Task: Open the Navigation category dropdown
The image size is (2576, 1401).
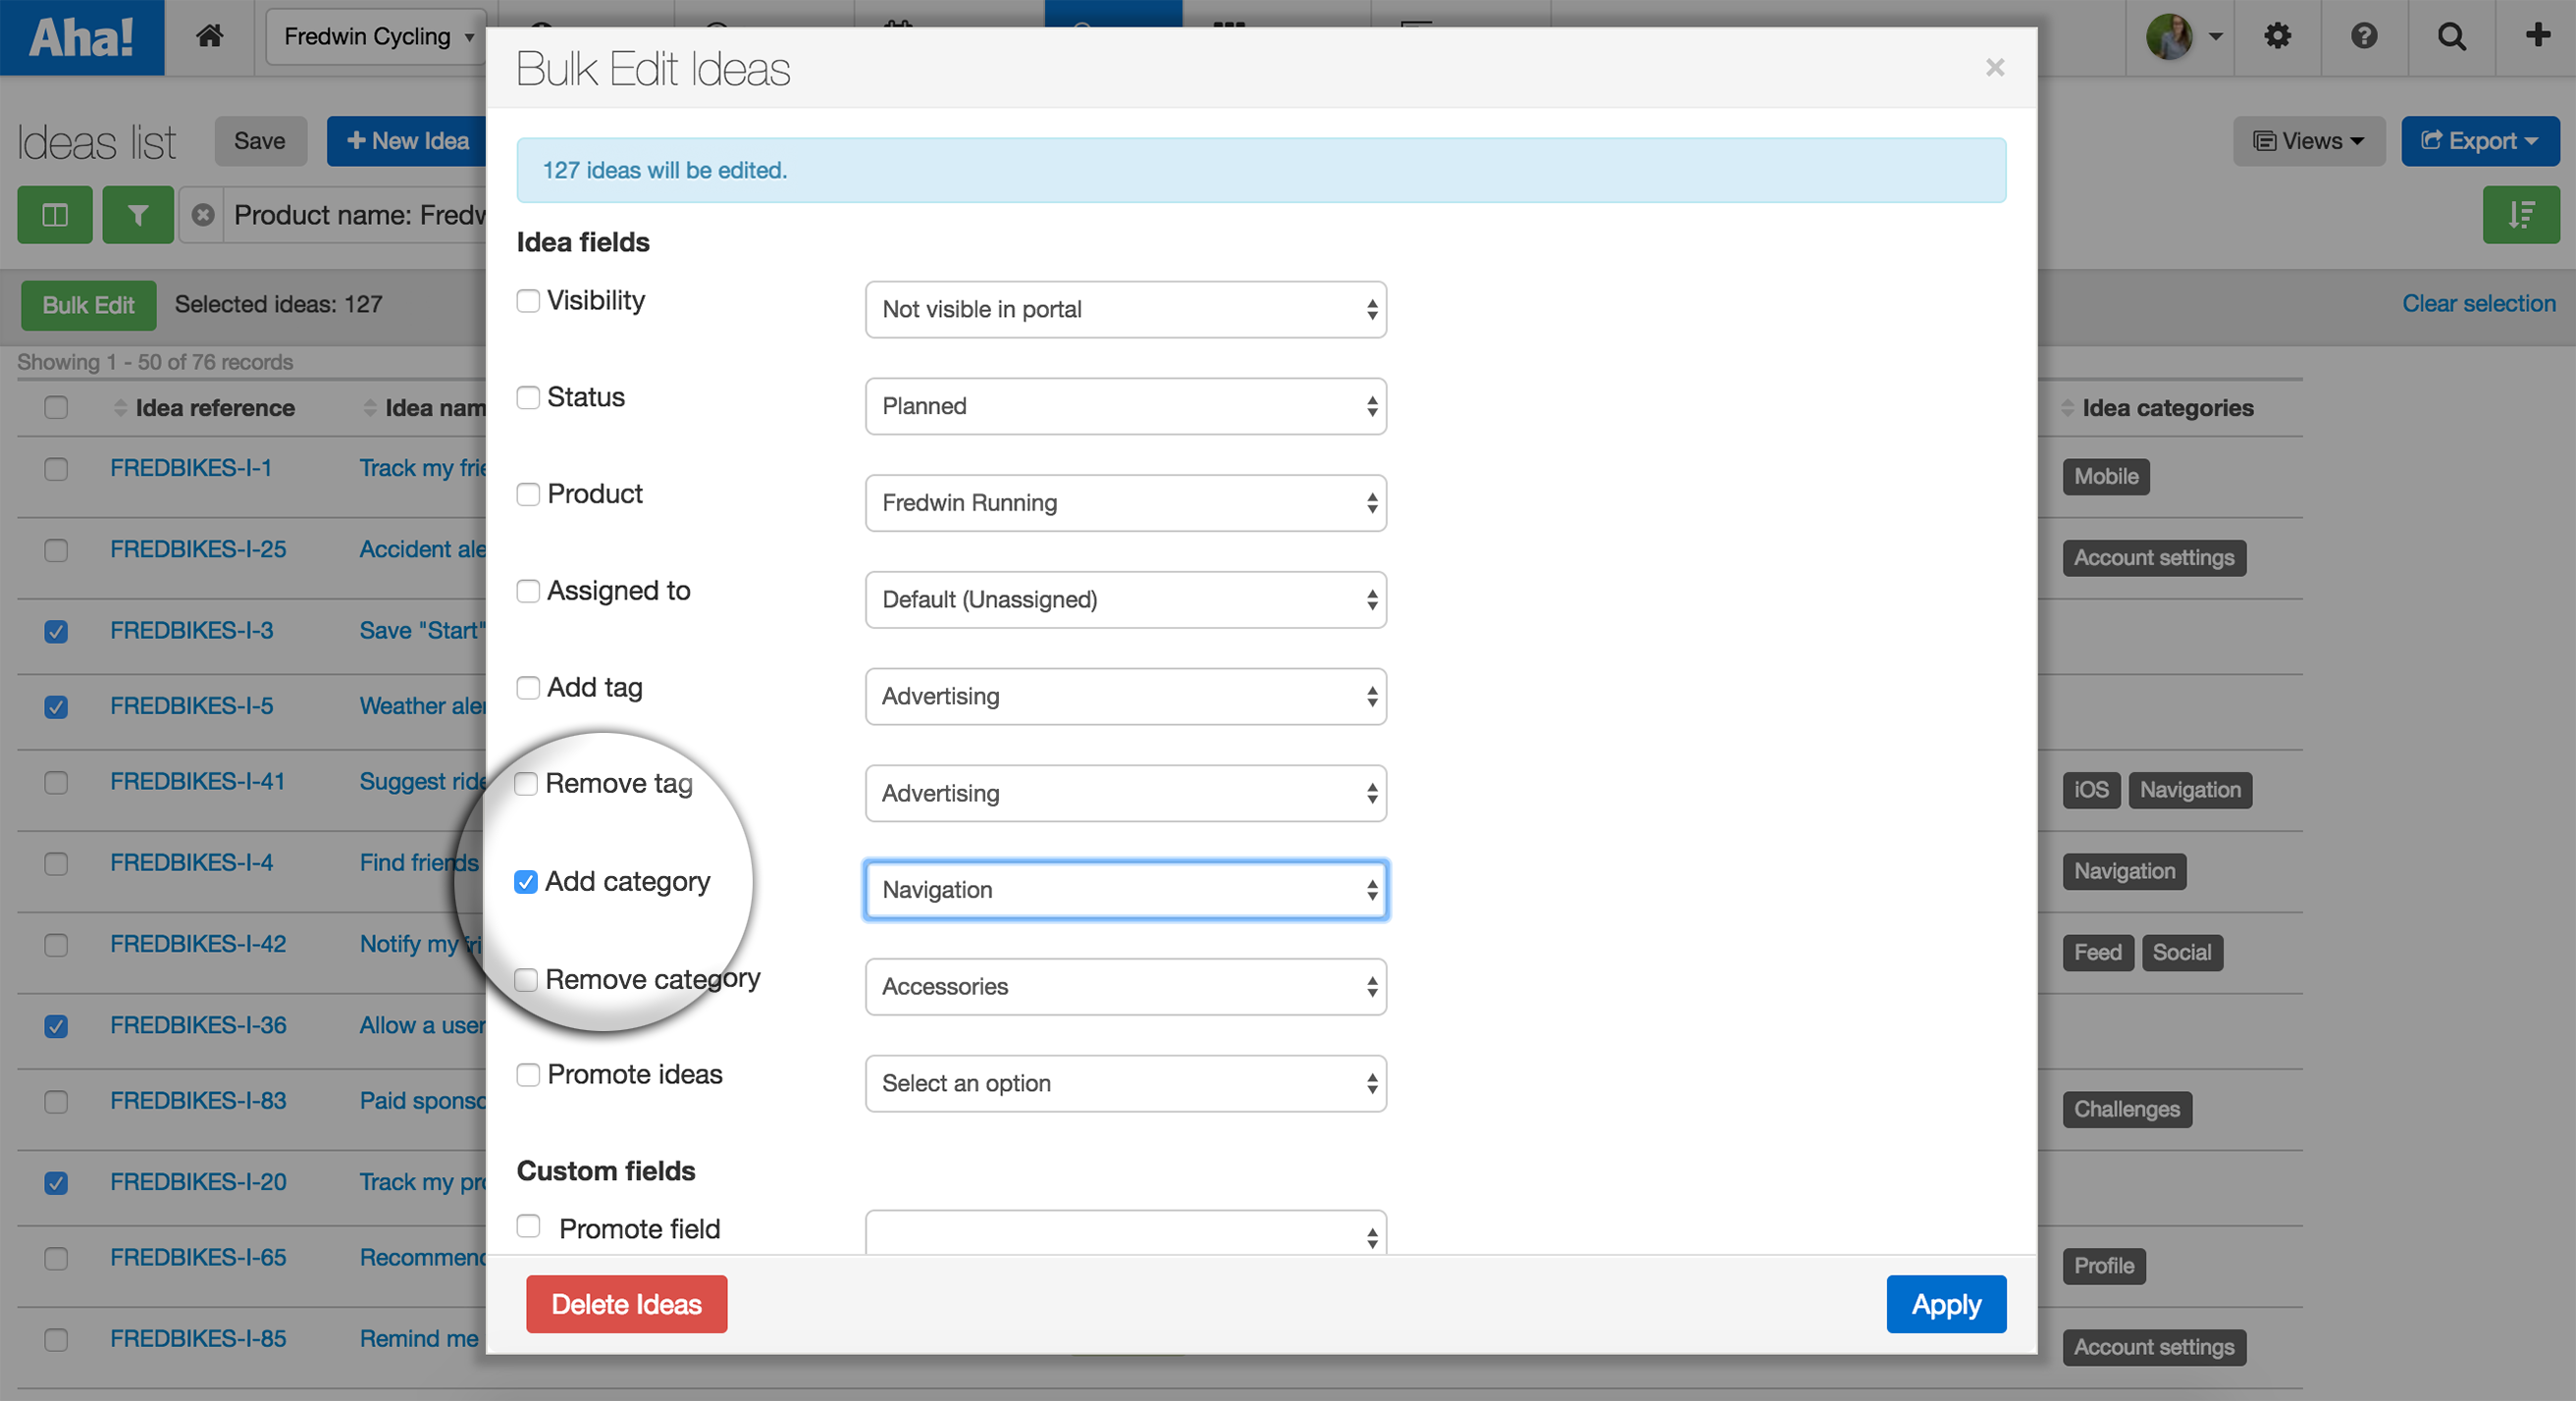Action: (1125, 889)
